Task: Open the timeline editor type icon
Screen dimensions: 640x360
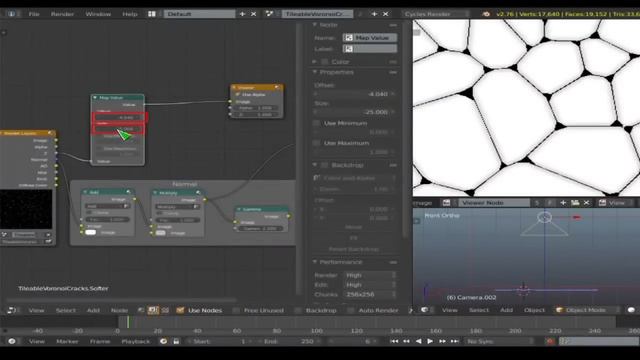Action: tap(11, 341)
